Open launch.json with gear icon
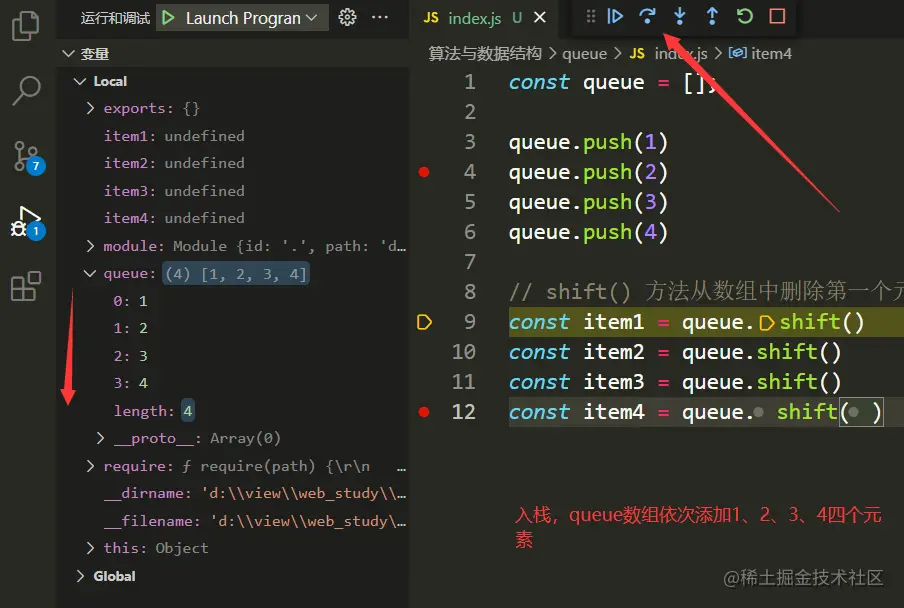The height and width of the screenshot is (608, 904). pyautogui.click(x=347, y=17)
